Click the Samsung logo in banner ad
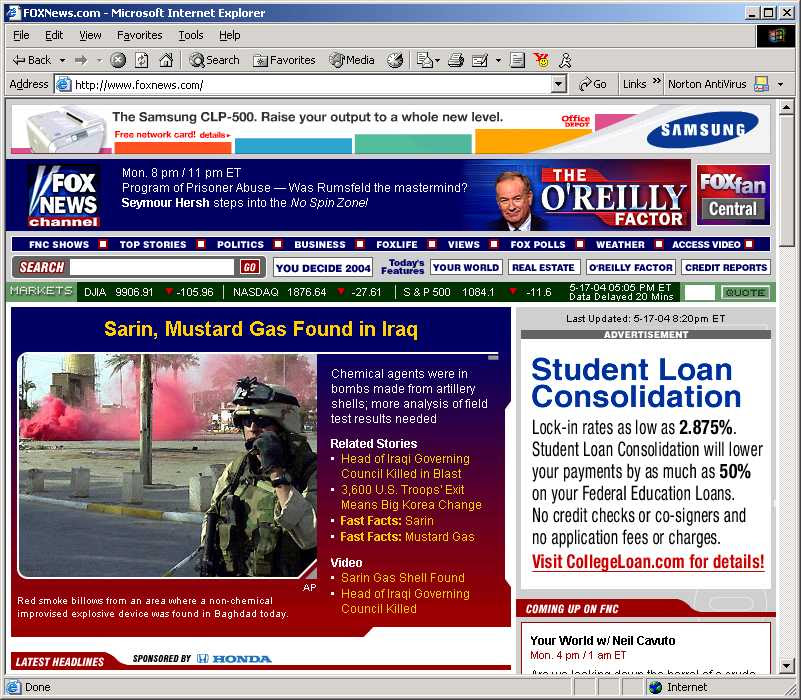801x700 pixels. click(702, 130)
